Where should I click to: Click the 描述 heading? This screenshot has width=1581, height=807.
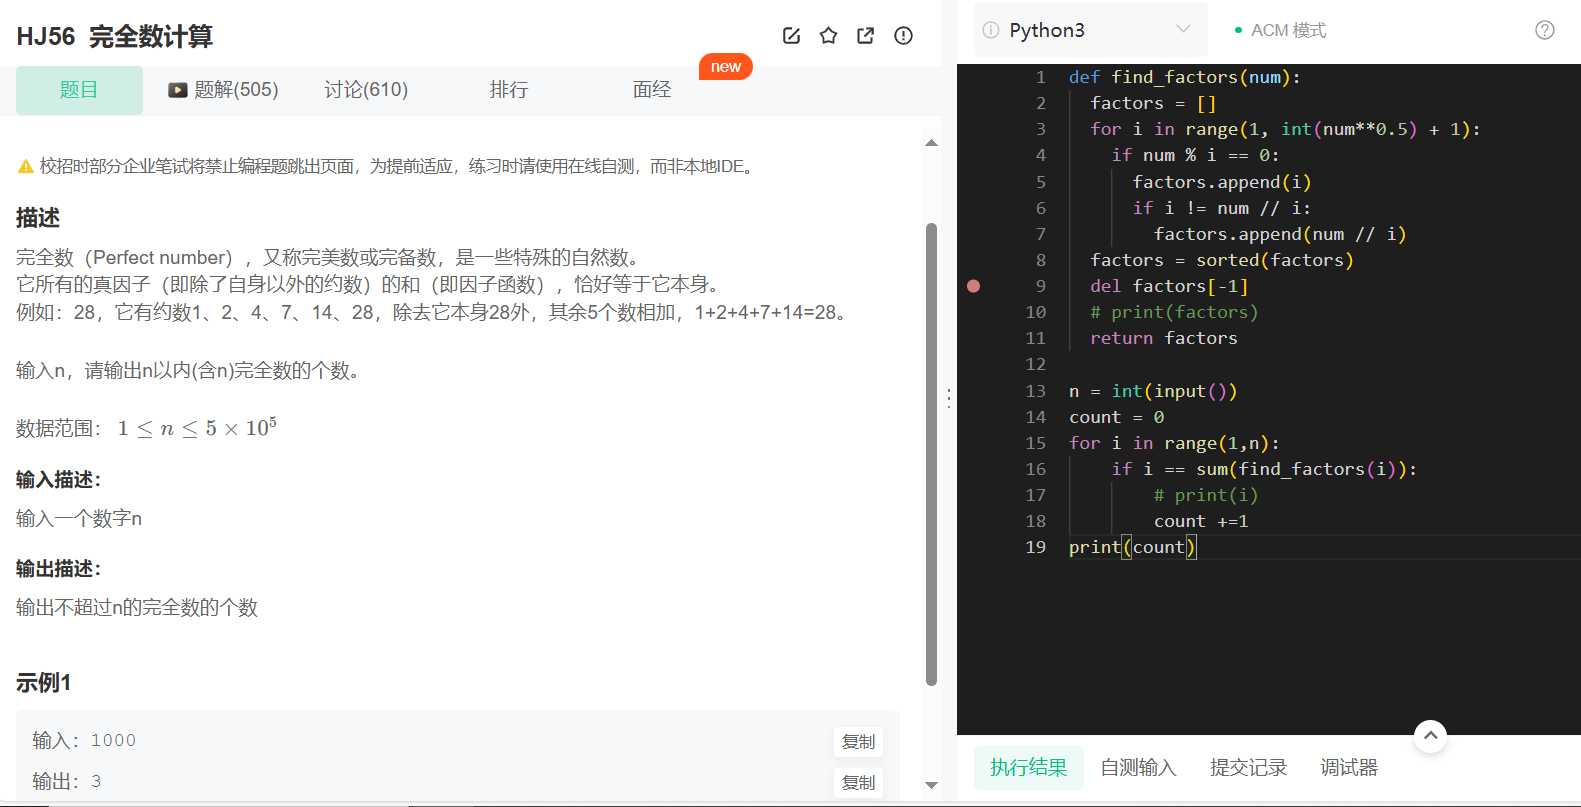[x=38, y=218]
